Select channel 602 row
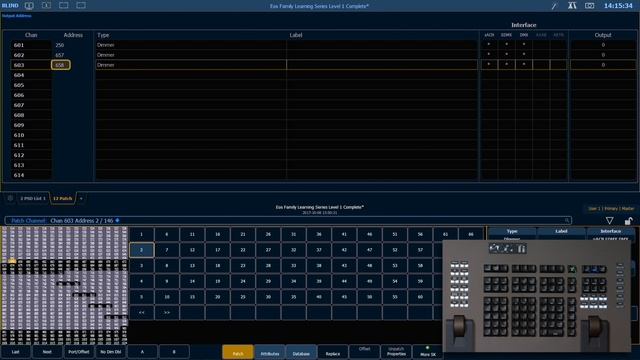Image resolution: width=640 pixels, height=360 pixels. point(322,55)
